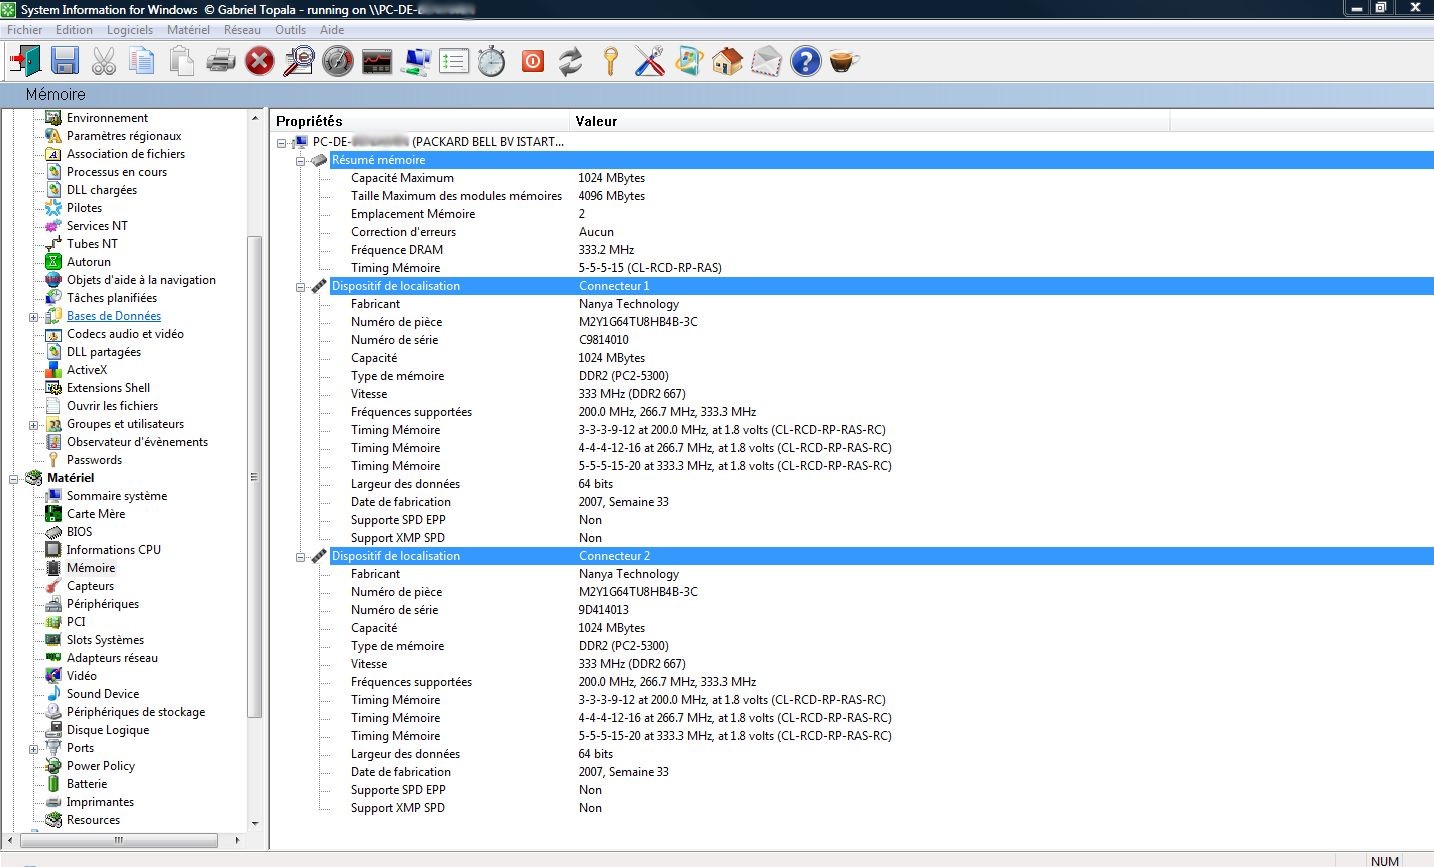Open the magnifier search toolbar icon
This screenshot has width=1434, height=867.
[x=298, y=62]
